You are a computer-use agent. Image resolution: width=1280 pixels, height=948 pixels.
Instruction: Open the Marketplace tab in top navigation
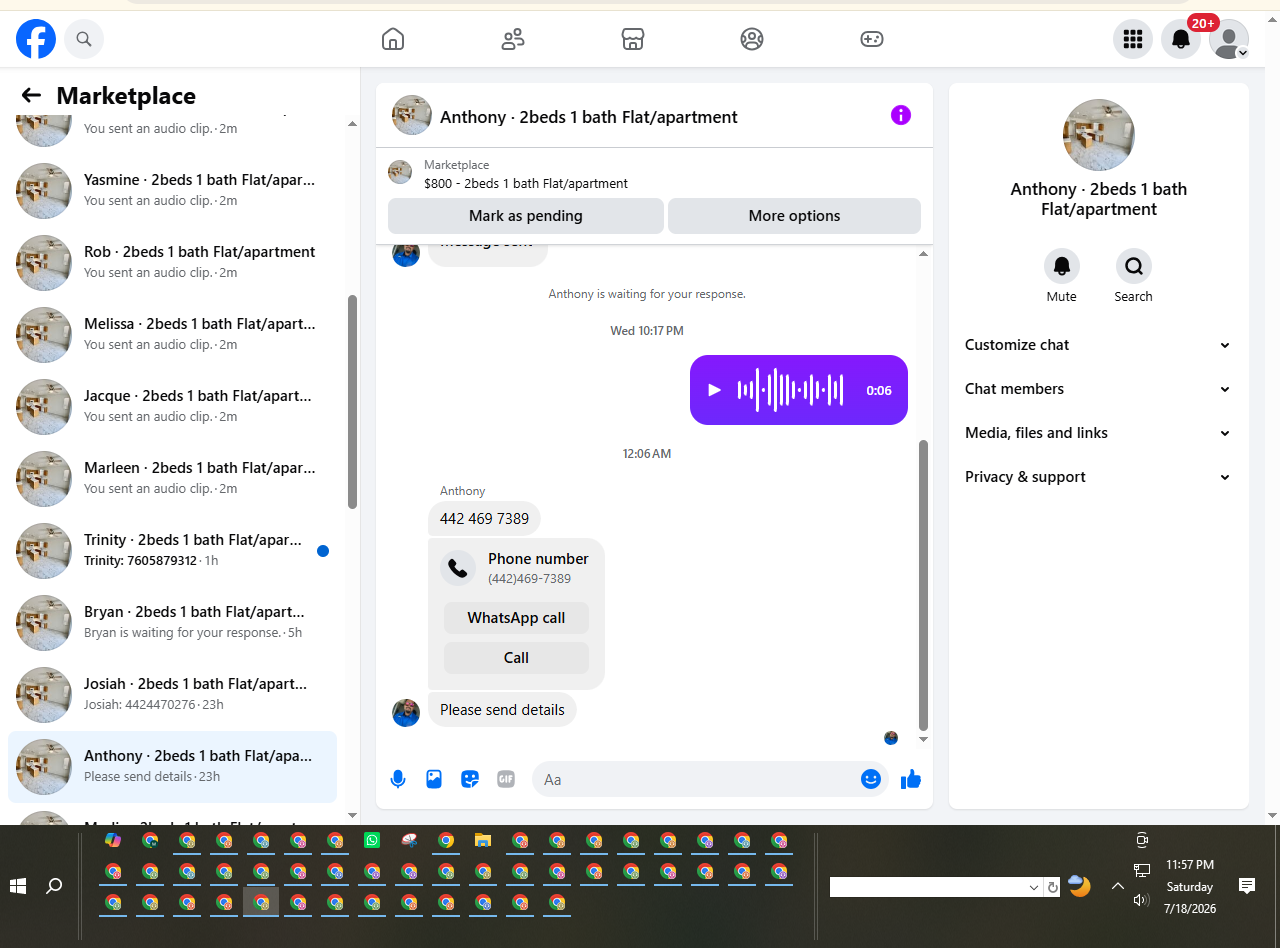point(632,39)
